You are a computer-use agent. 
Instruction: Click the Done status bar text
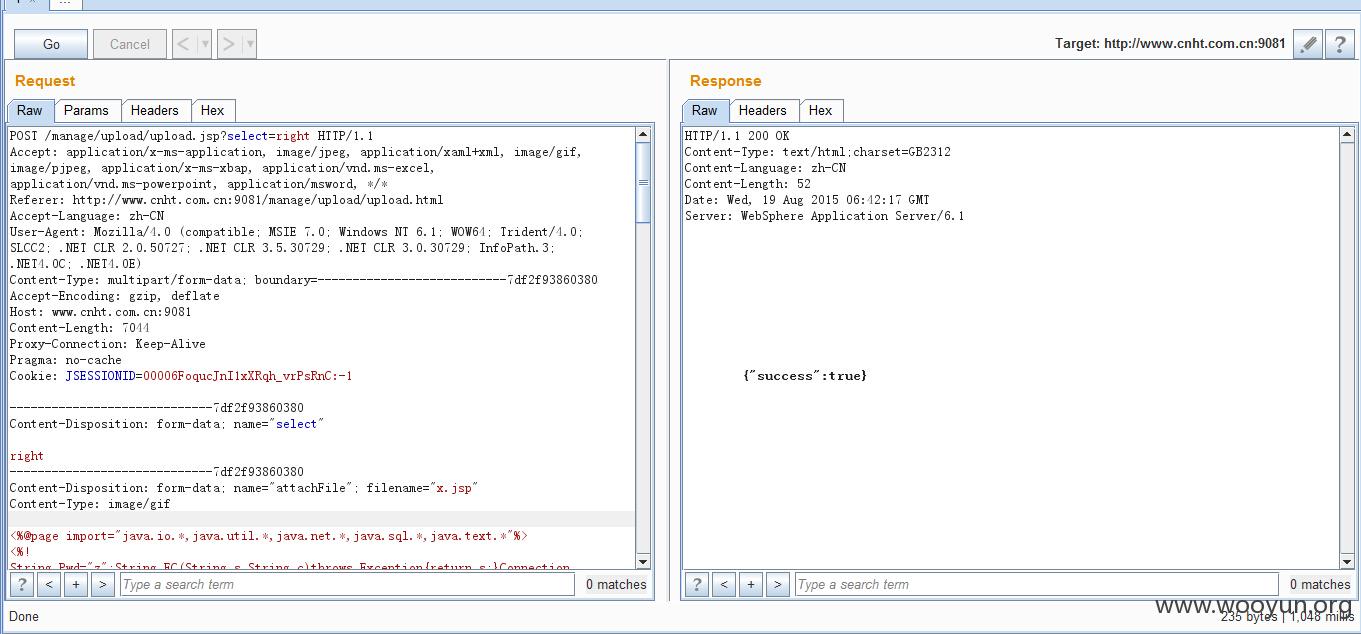pos(24,616)
